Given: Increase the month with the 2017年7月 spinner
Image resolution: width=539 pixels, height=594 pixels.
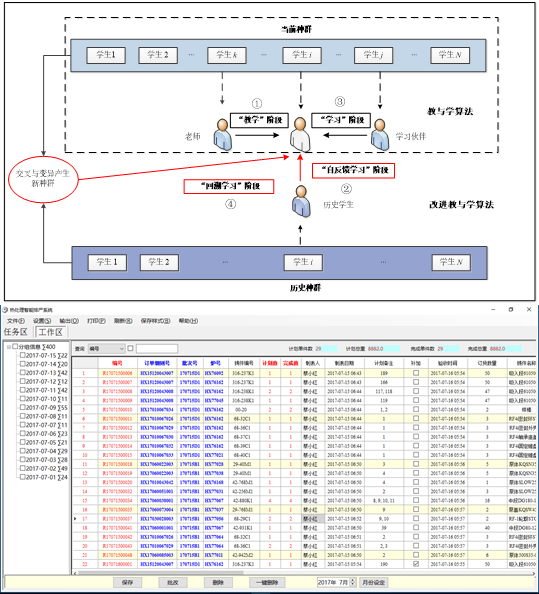Looking at the screenshot, I should tap(353, 580).
